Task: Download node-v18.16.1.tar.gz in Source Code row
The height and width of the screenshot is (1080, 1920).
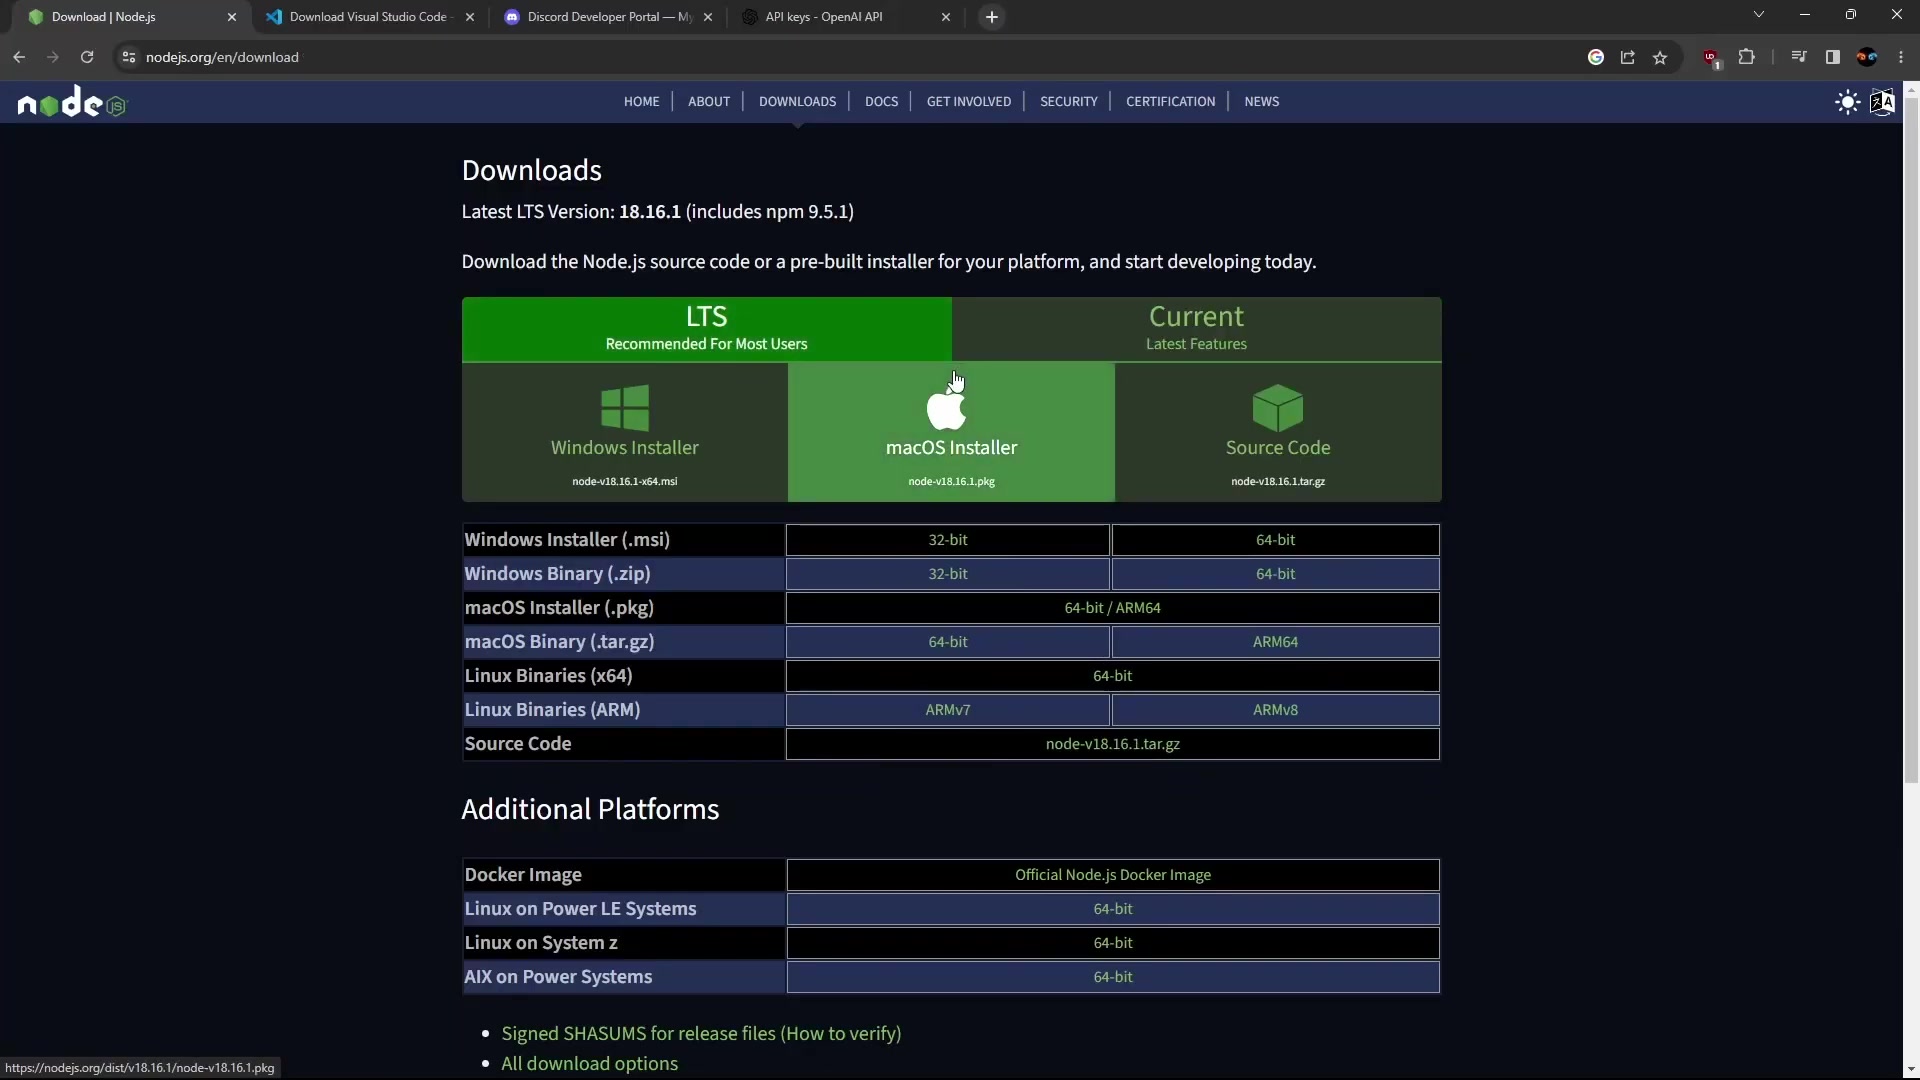Action: [x=1112, y=744]
